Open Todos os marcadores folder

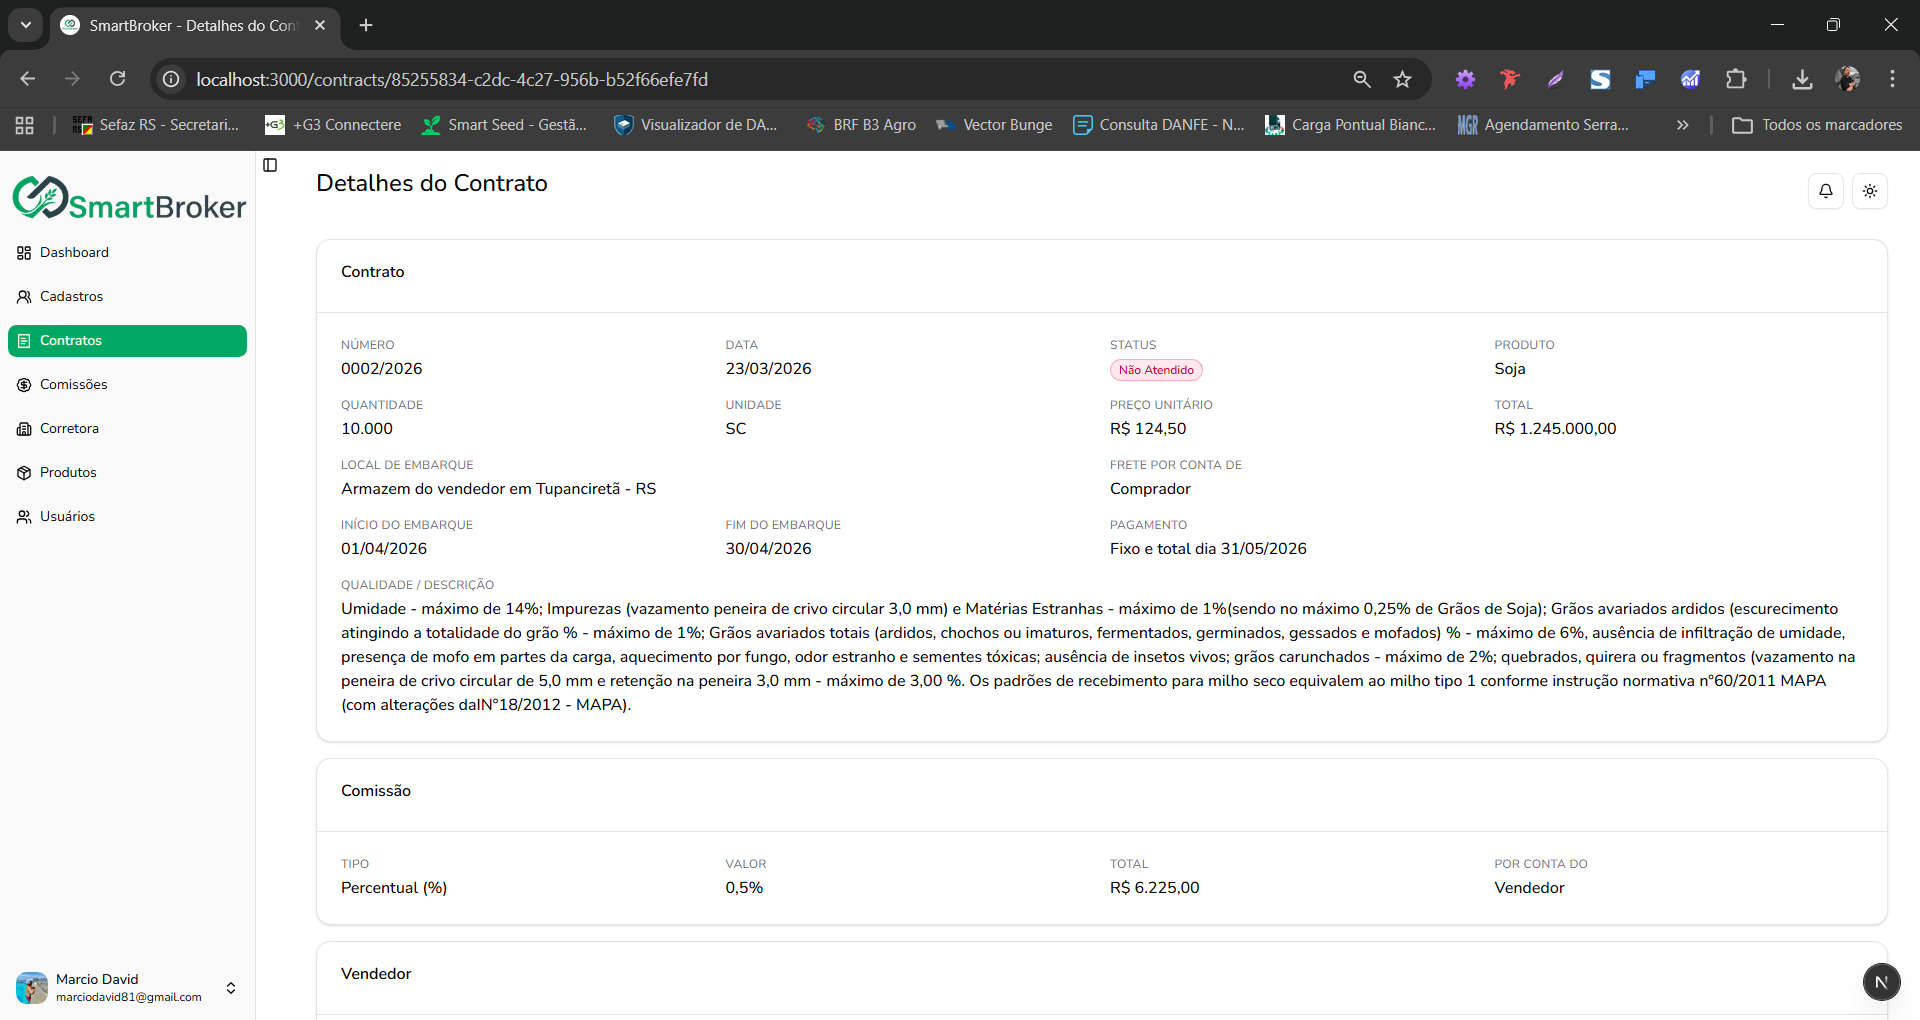(x=1817, y=125)
